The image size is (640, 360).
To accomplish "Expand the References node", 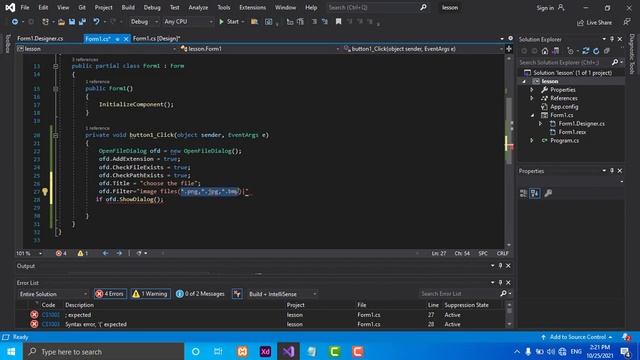I will tap(532, 98).
